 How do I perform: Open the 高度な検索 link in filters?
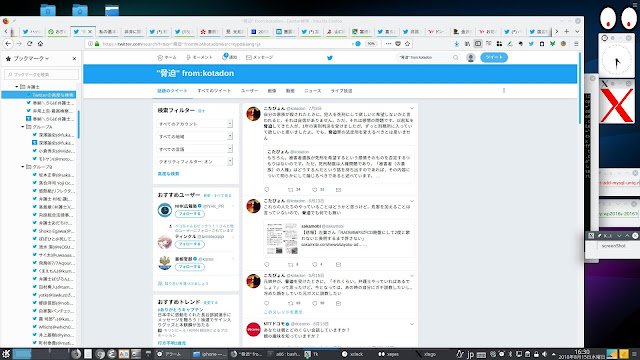click(168, 174)
